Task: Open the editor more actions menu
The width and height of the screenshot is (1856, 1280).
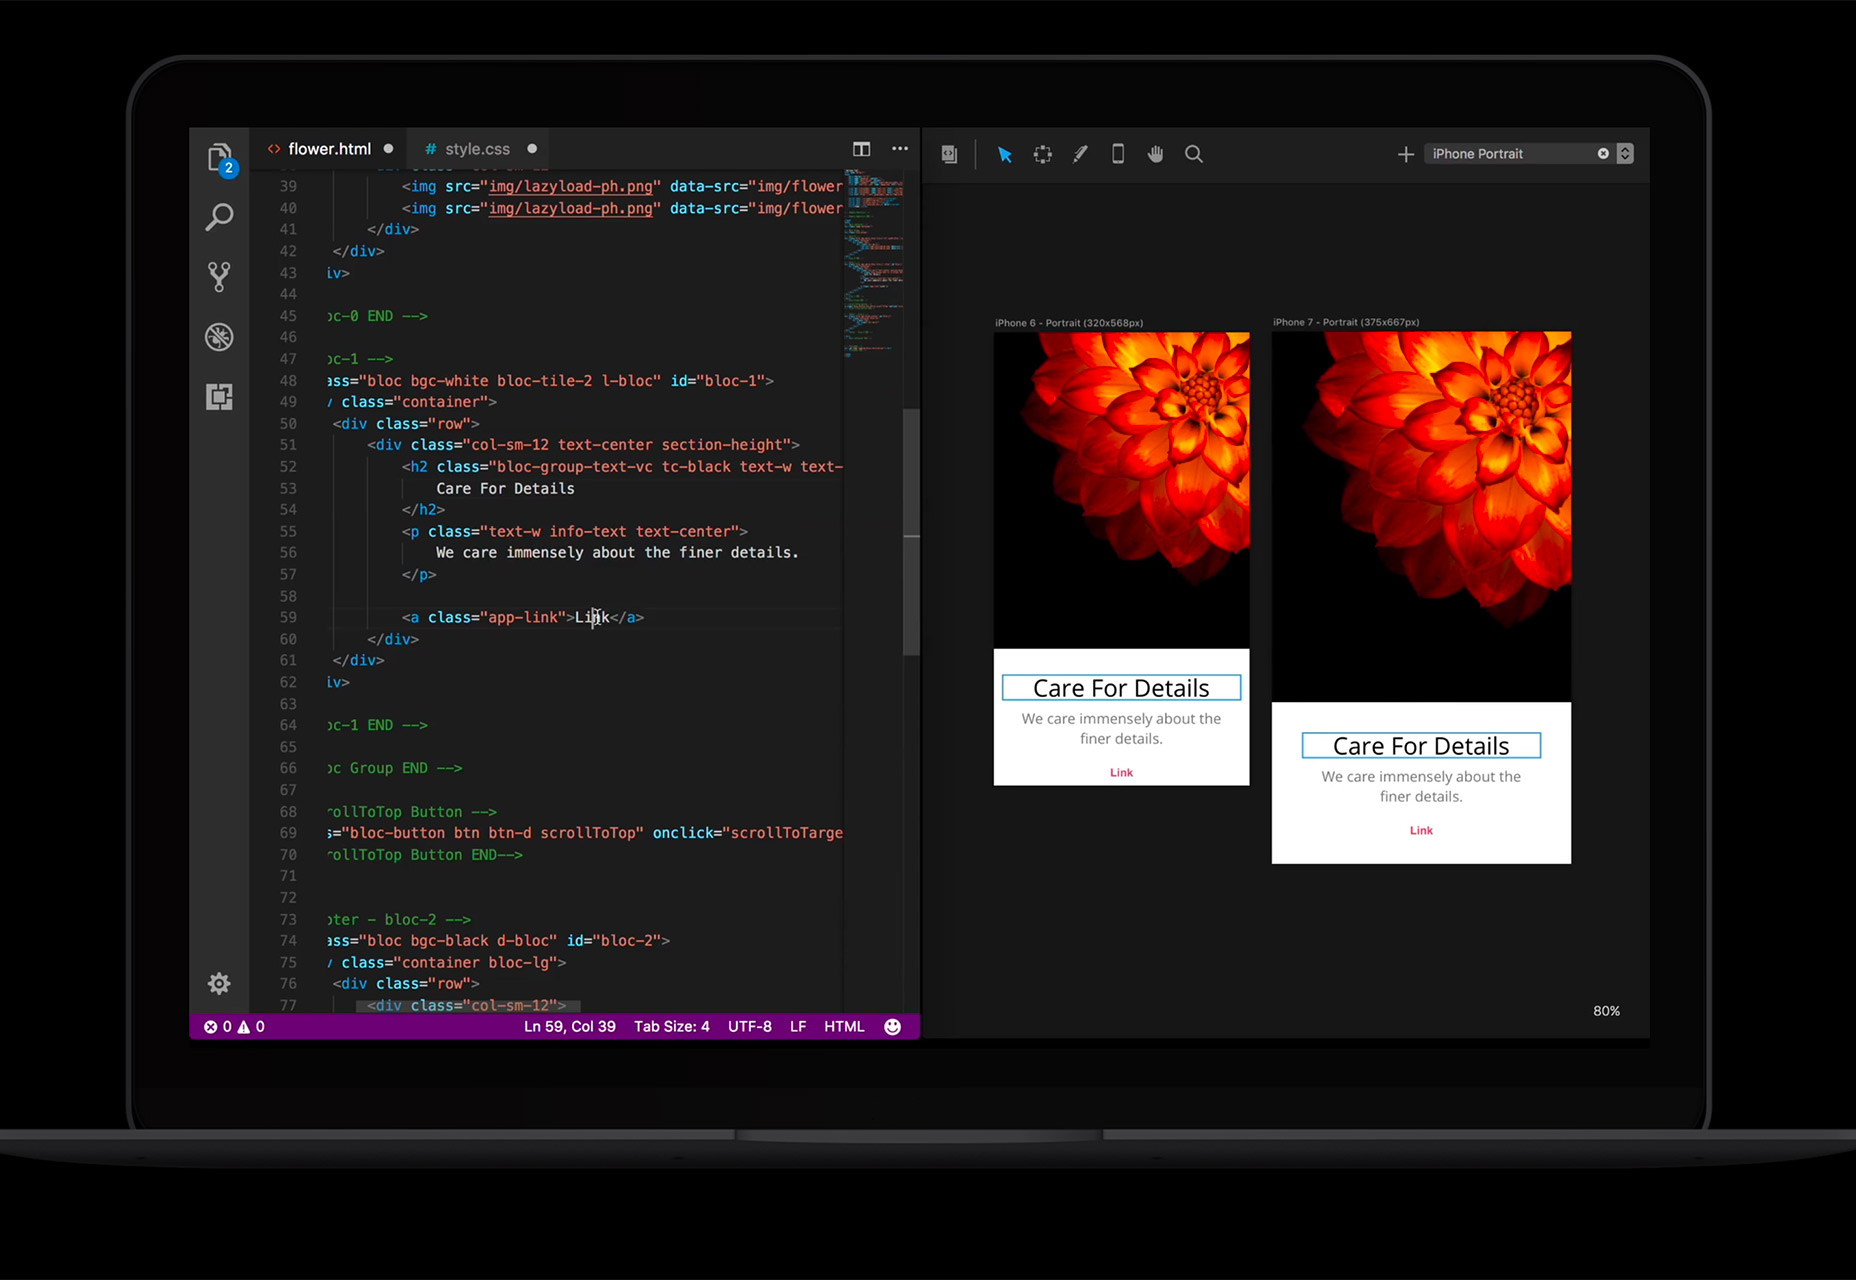Action: tap(900, 149)
